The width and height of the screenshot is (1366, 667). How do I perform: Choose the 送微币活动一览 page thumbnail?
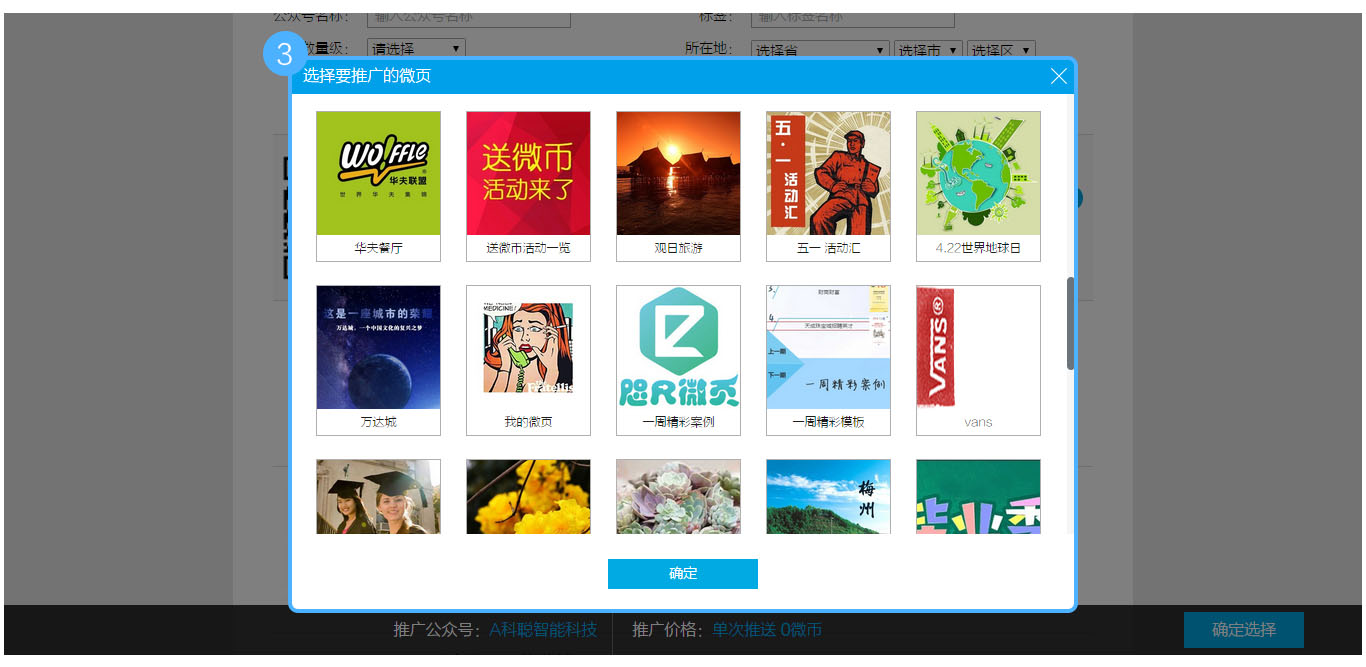(528, 174)
